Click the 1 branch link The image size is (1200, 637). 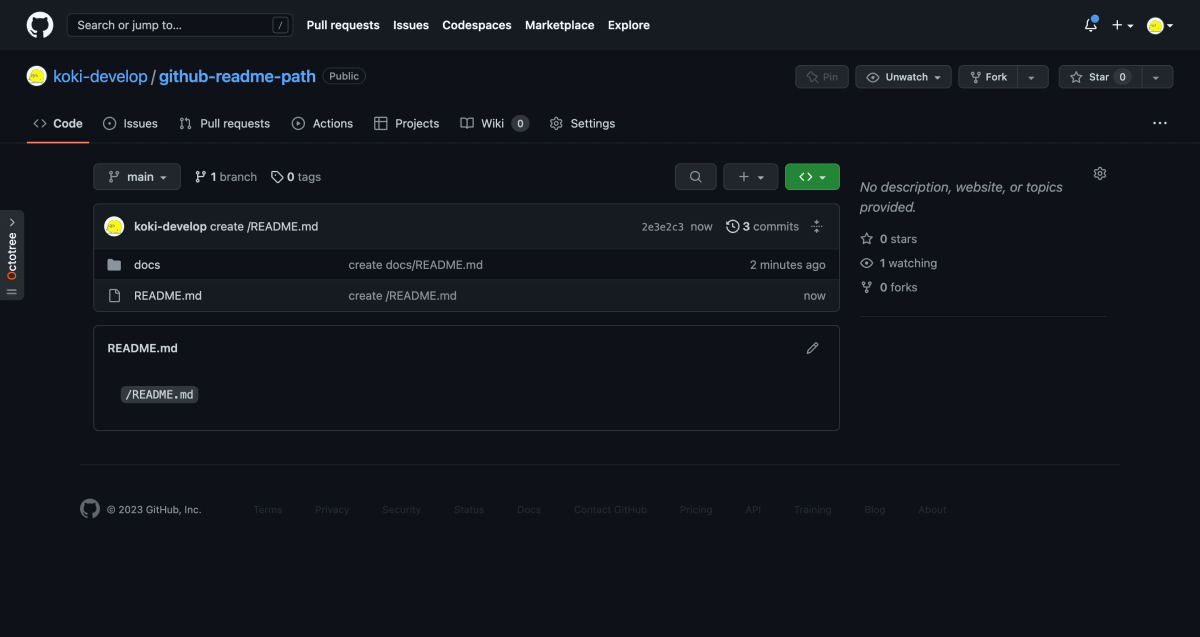[x=226, y=177]
